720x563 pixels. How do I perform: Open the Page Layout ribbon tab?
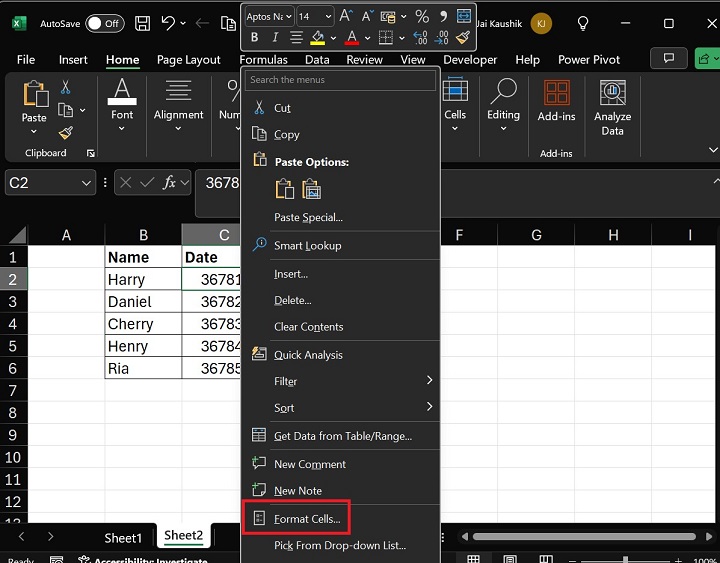[188, 60]
